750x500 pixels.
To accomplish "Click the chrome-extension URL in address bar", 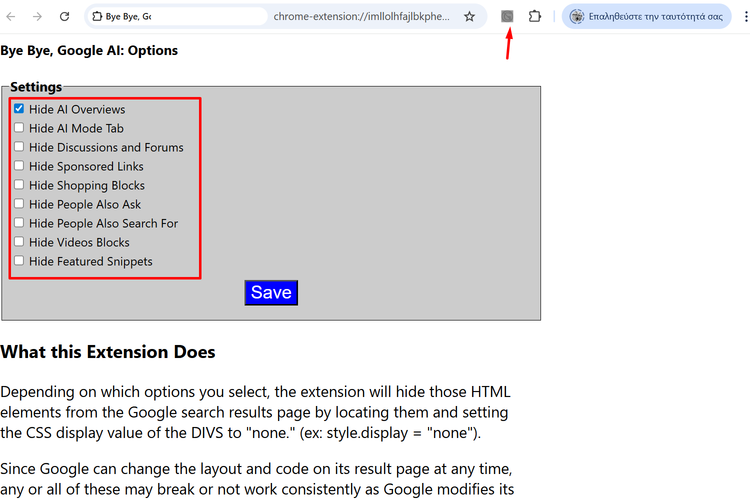I will (x=361, y=17).
